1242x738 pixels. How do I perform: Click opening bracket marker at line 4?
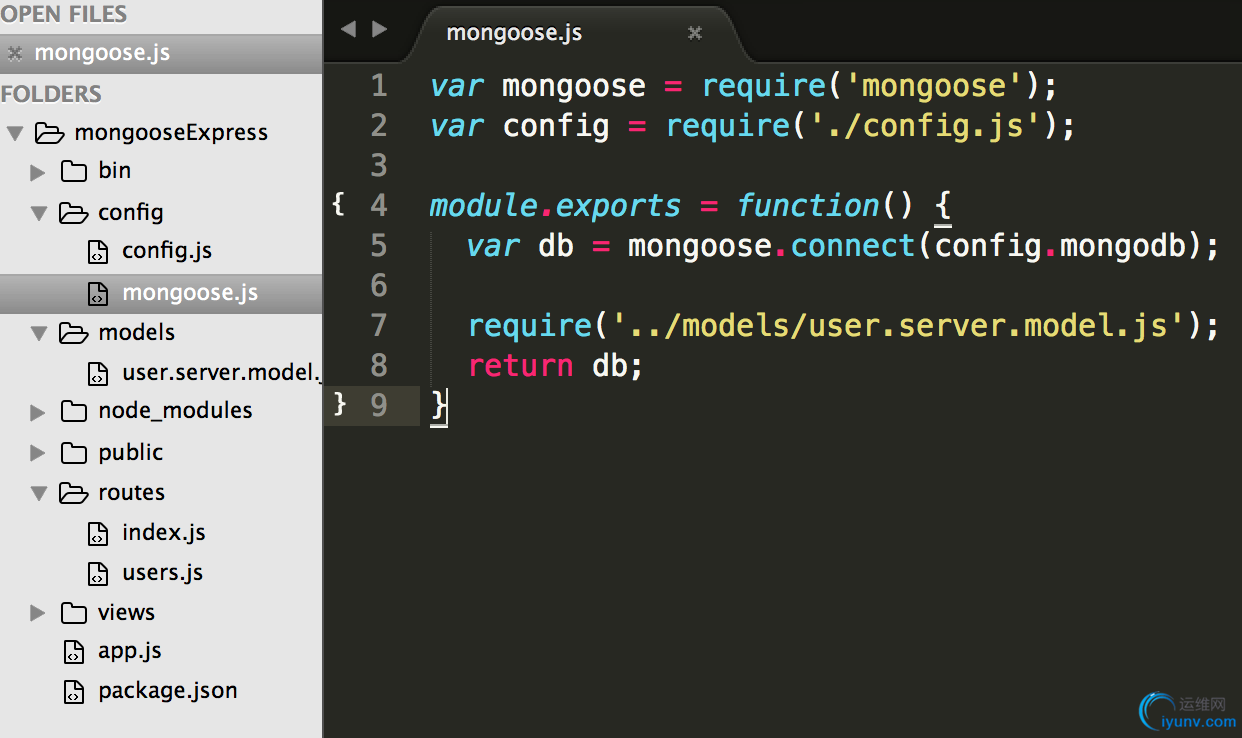(338, 205)
